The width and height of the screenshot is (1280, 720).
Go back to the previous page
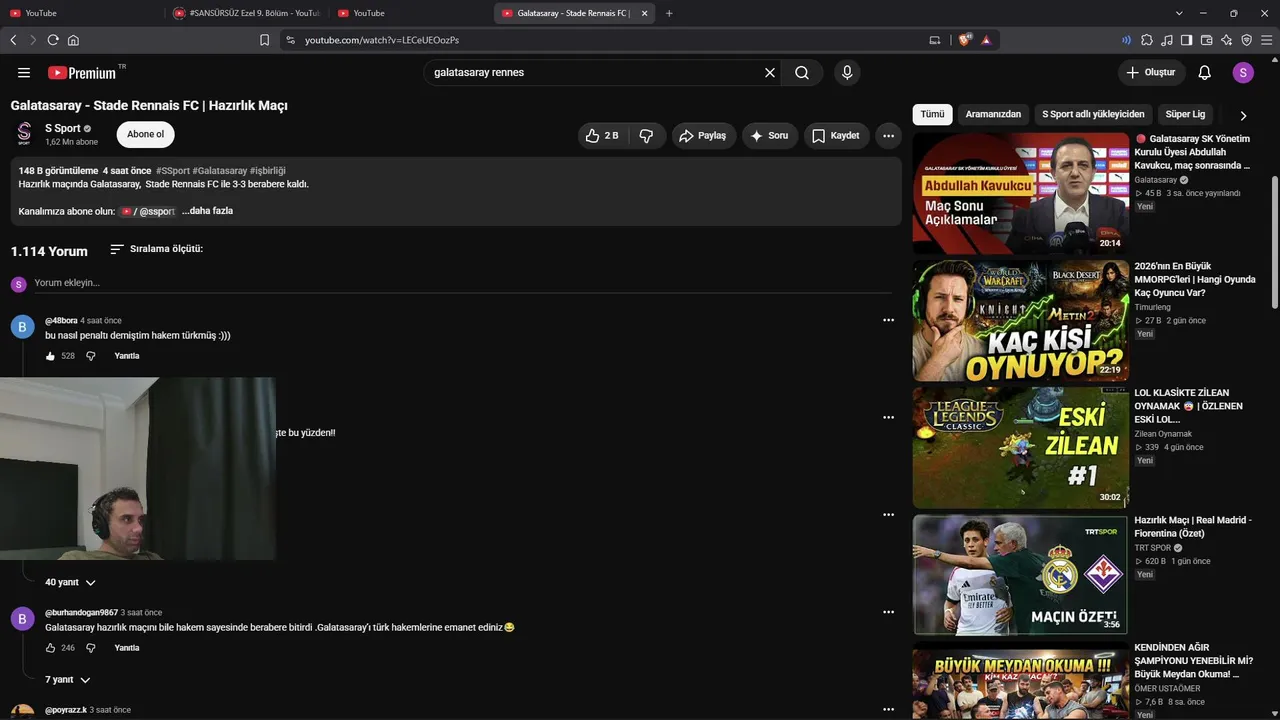click(x=13, y=40)
